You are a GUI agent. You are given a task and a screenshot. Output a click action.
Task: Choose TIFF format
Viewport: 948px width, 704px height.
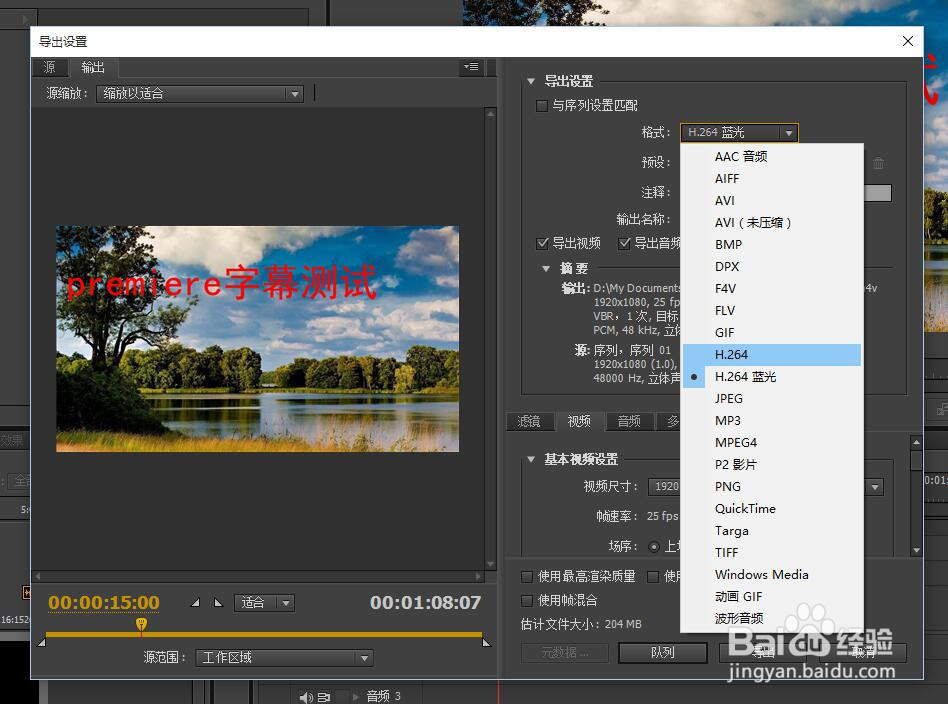[771, 553]
